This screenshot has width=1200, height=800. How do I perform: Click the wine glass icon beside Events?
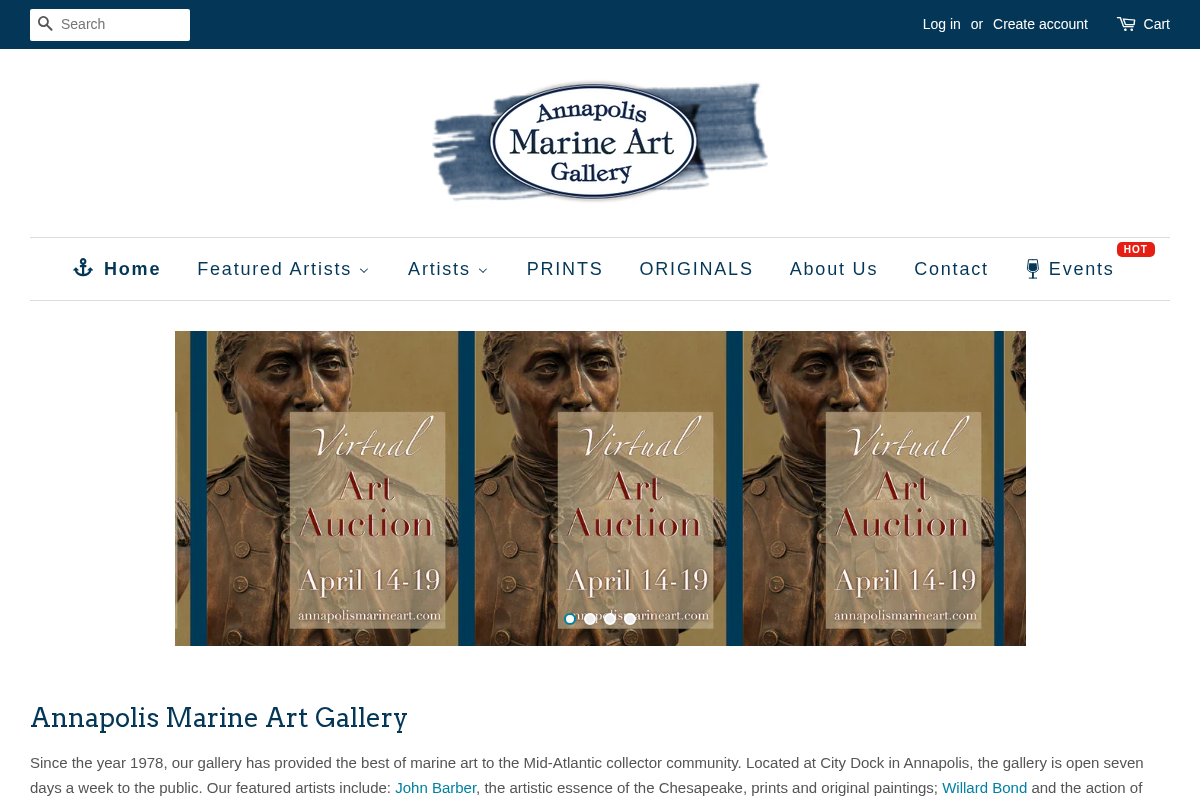coord(1033,267)
